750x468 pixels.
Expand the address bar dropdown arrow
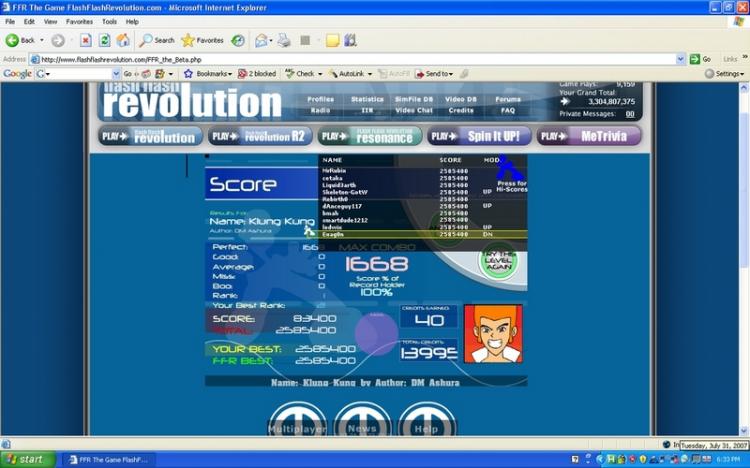[681, 59]
